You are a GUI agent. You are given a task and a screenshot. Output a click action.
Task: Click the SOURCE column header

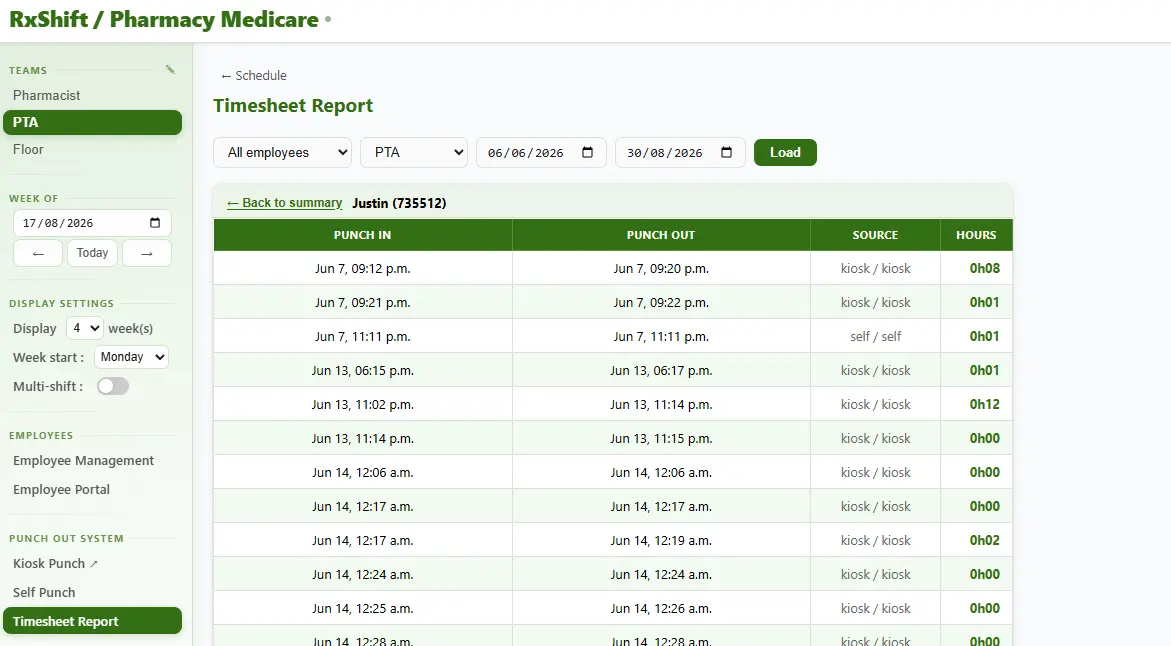(875, 235)
